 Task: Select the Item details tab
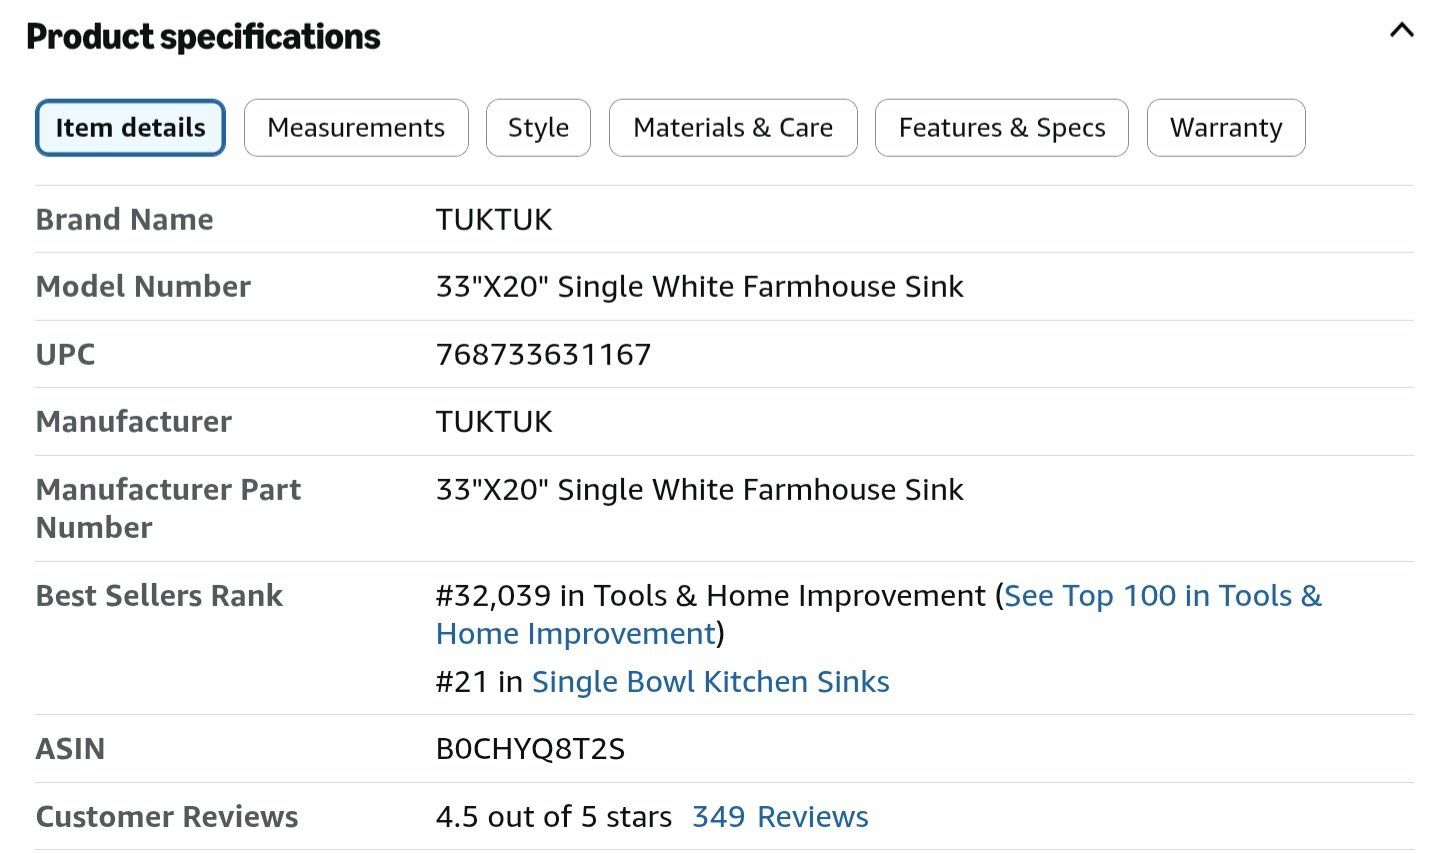(130, 128)
